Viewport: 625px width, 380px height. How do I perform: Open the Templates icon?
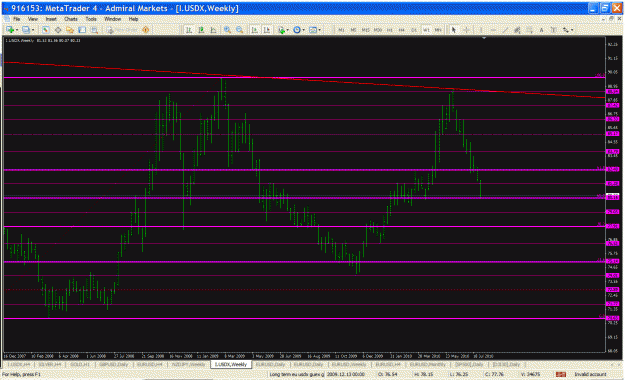coord(313,30)
